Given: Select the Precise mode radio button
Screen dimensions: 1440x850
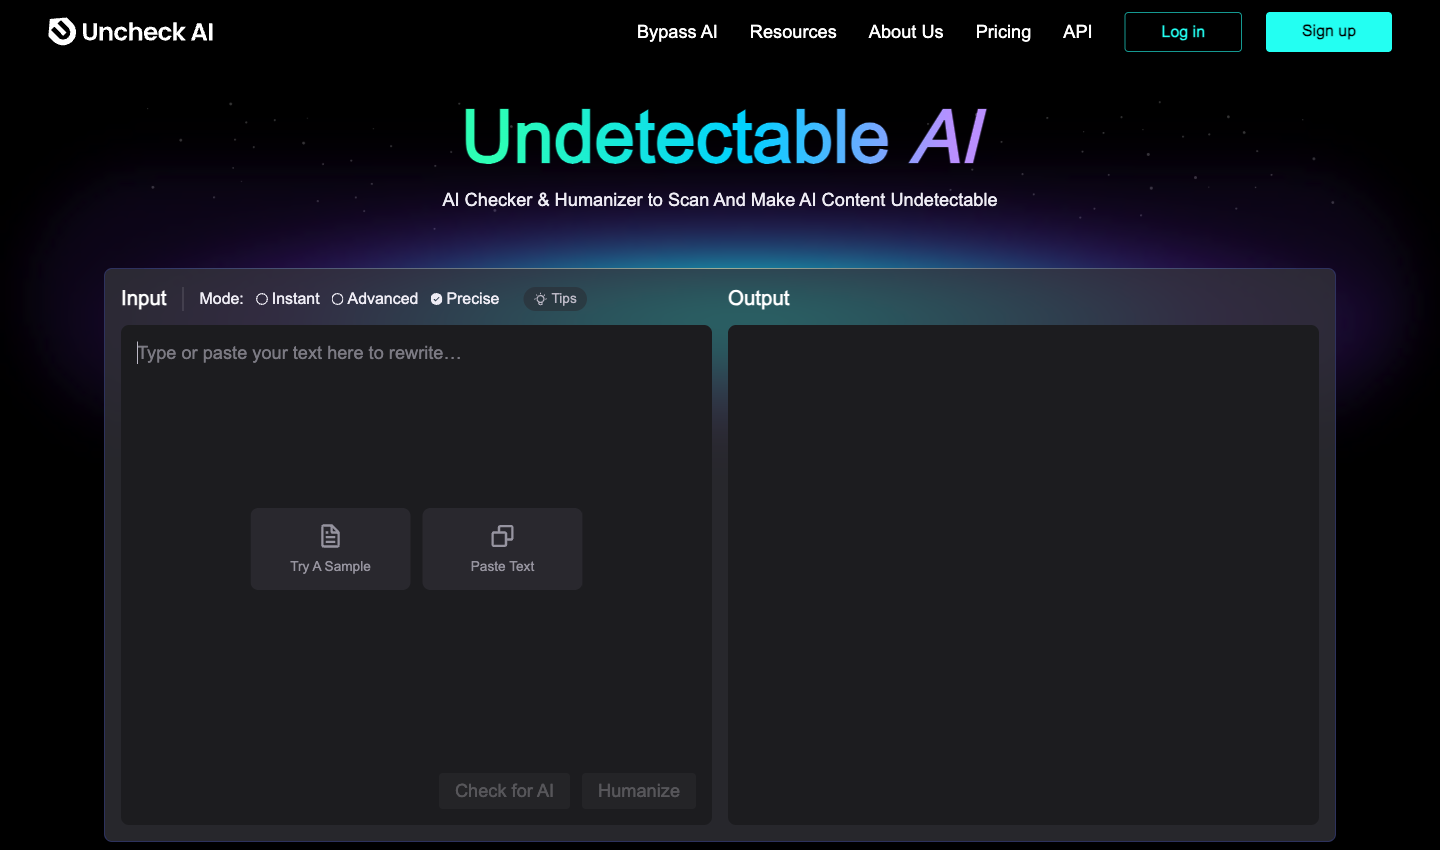Looking at the screenshot, I should (437, 299).
